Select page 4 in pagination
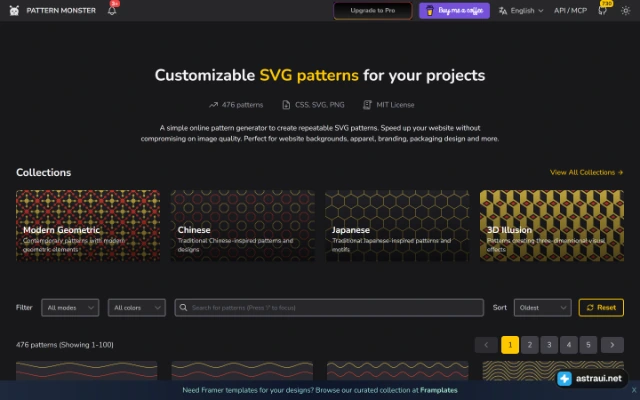 pyautogui.click(x=569, y=345)
